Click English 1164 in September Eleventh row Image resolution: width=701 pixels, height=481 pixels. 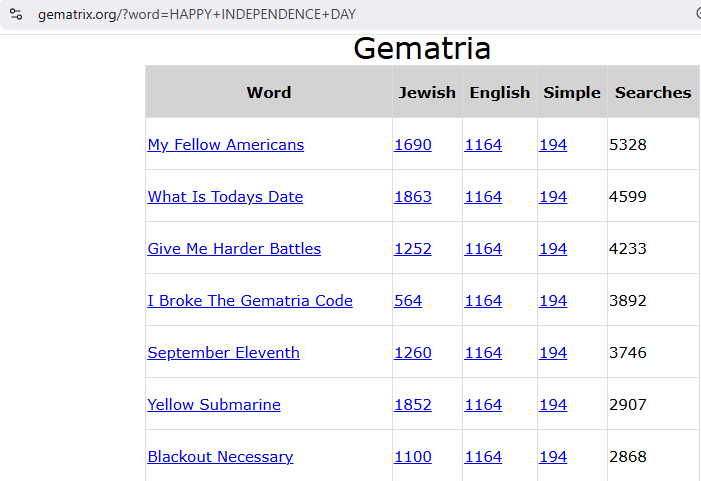coord(483,353)
